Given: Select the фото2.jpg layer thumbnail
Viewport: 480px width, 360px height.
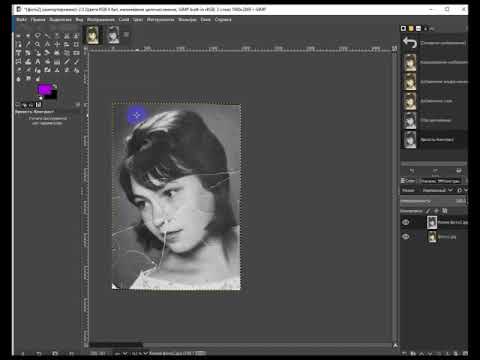Looking at the screenshot, I should click(432, 237).
